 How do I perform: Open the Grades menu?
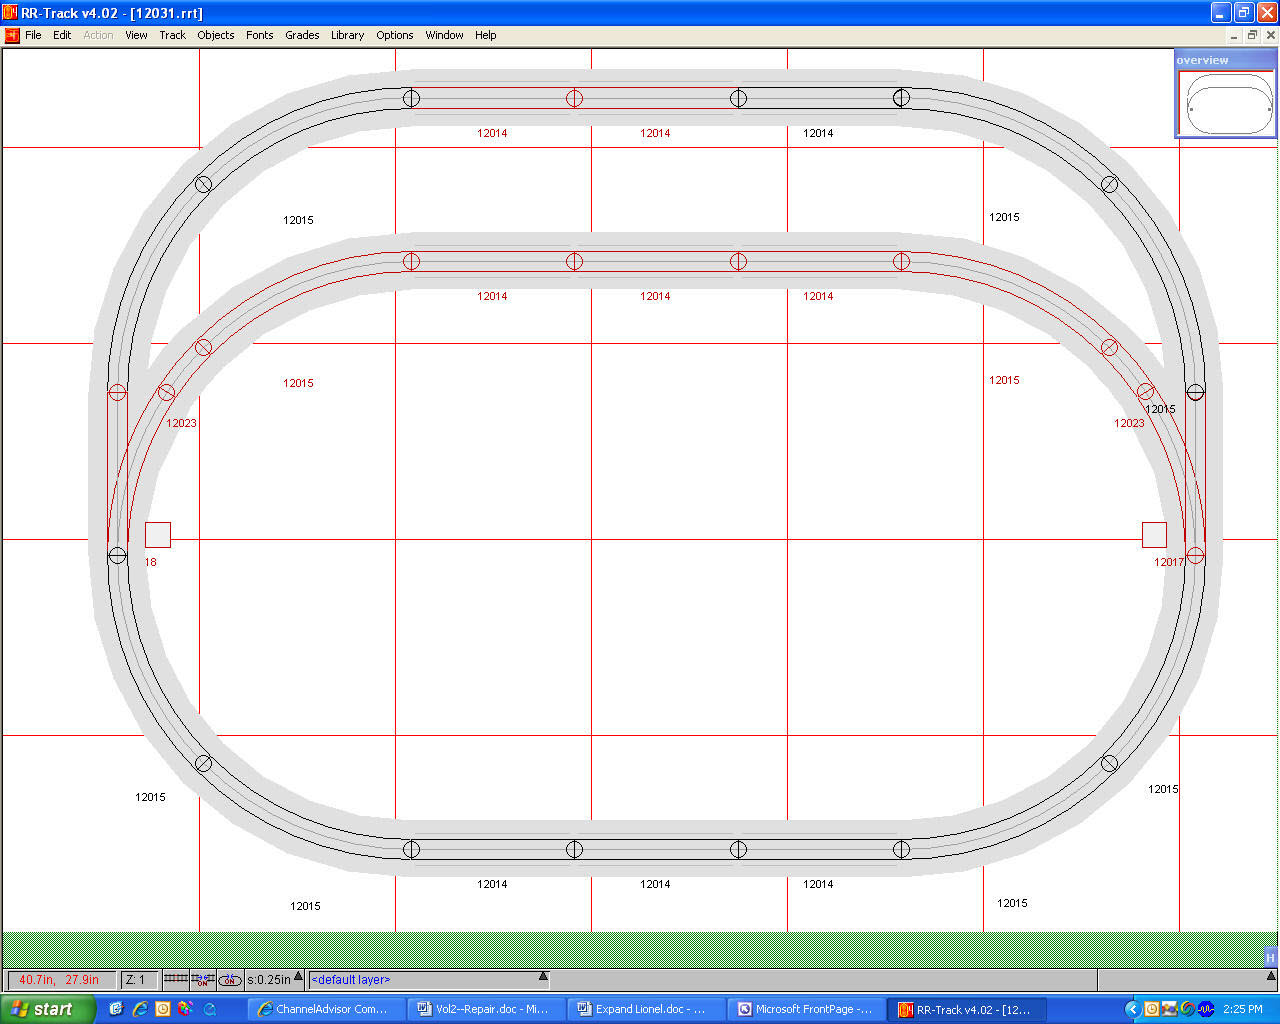pos(302,35)
